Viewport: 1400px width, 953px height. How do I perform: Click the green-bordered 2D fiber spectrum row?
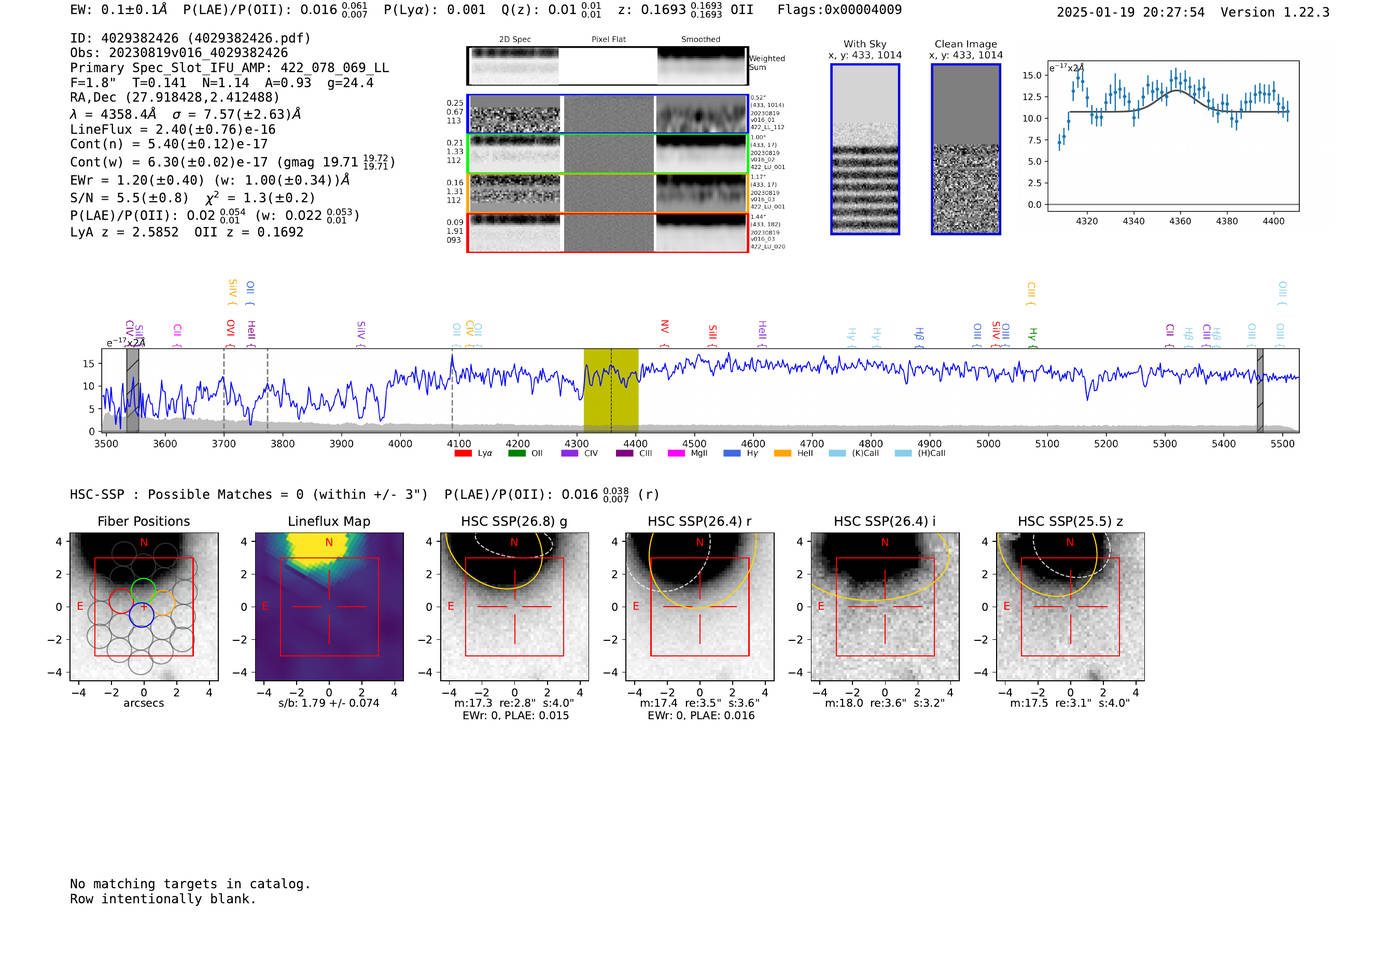click(607, 153)
